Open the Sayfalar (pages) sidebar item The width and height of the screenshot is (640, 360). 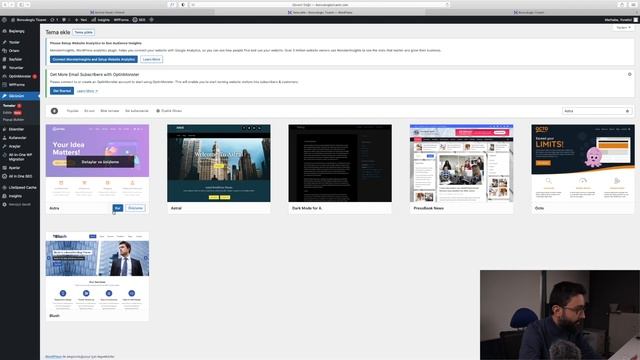[15, 59]
